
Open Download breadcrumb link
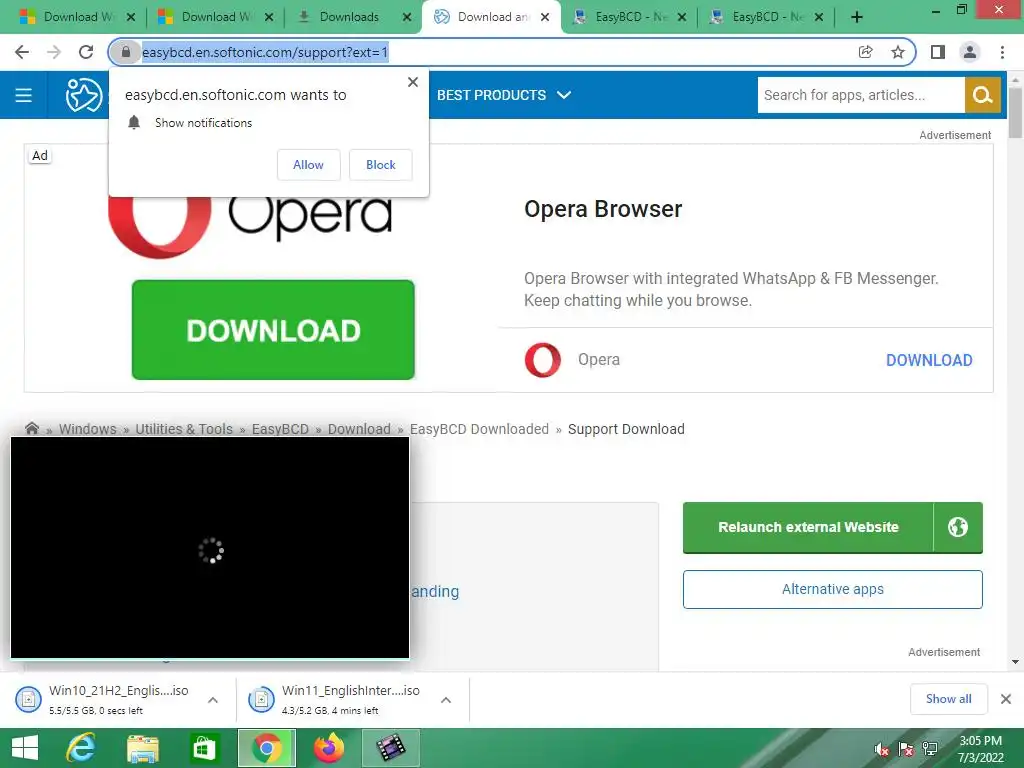(359, 429)
